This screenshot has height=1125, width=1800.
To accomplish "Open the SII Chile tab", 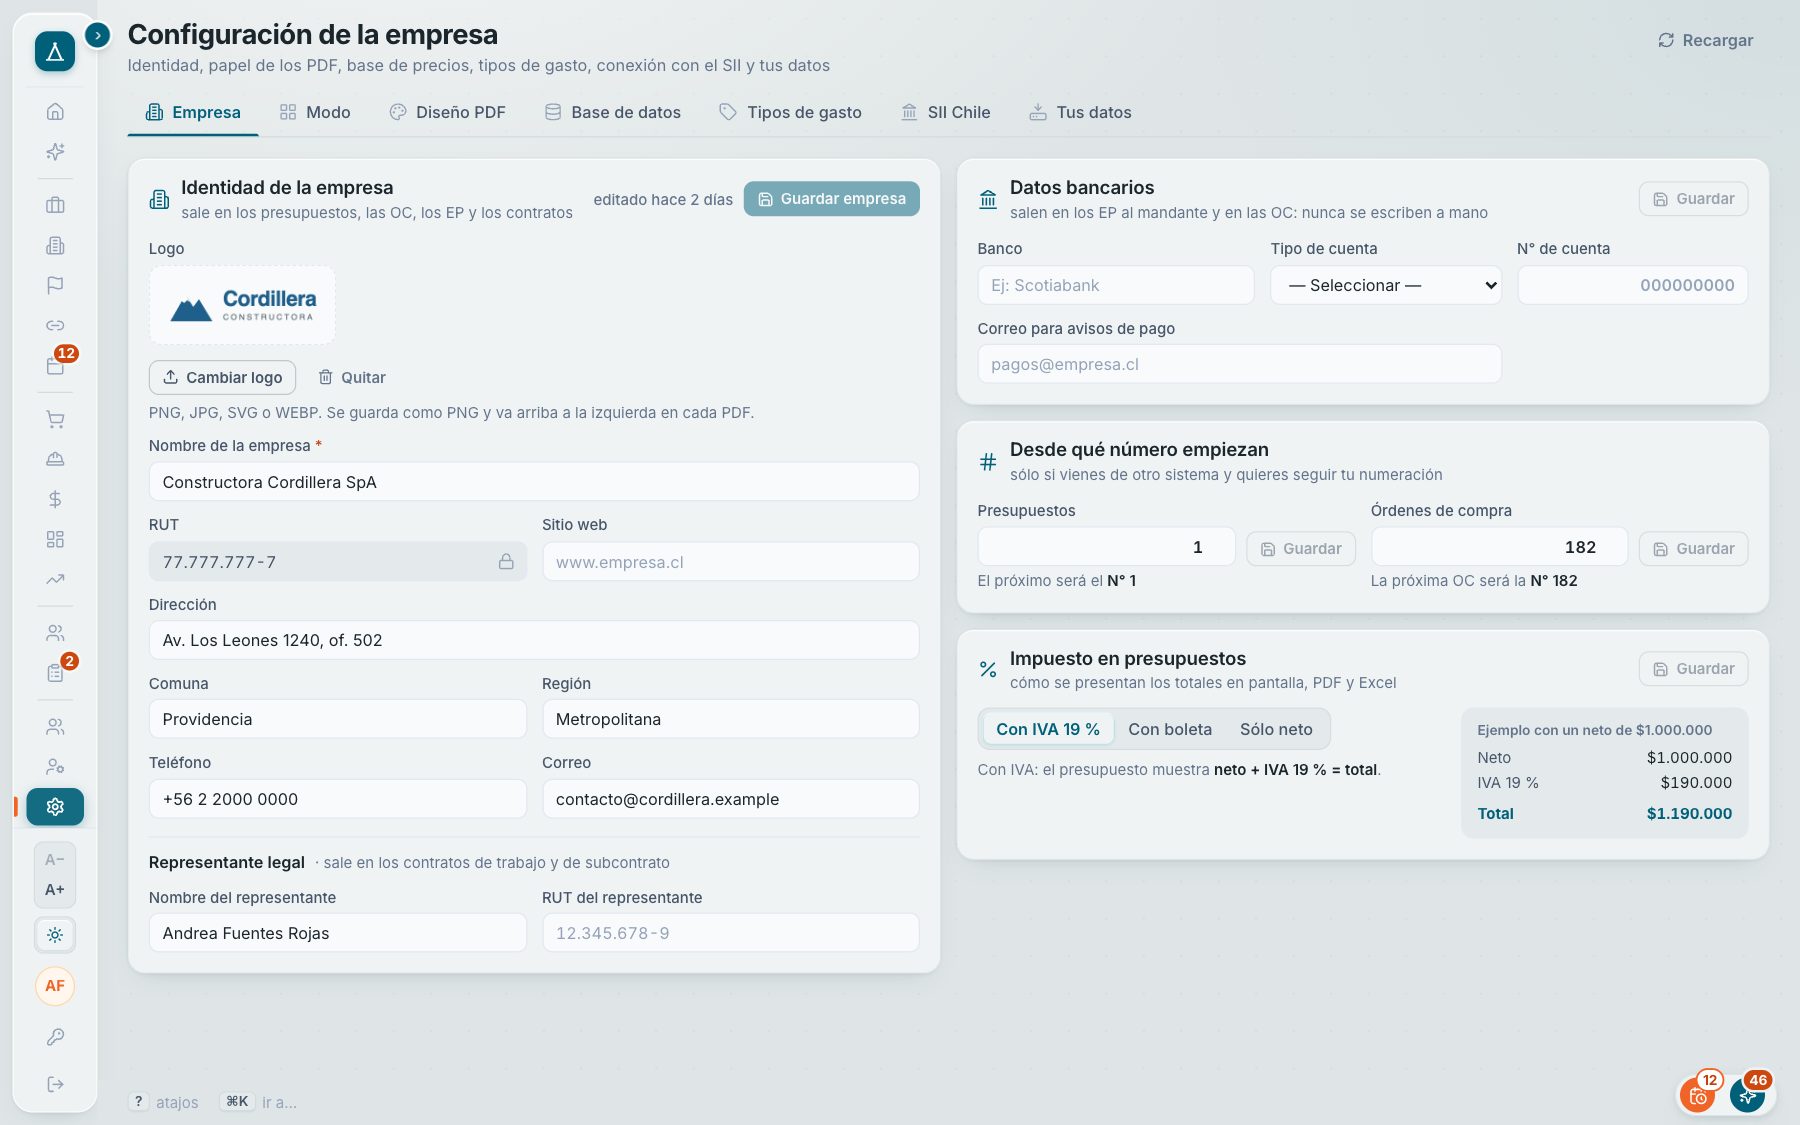I will point(945,112).
